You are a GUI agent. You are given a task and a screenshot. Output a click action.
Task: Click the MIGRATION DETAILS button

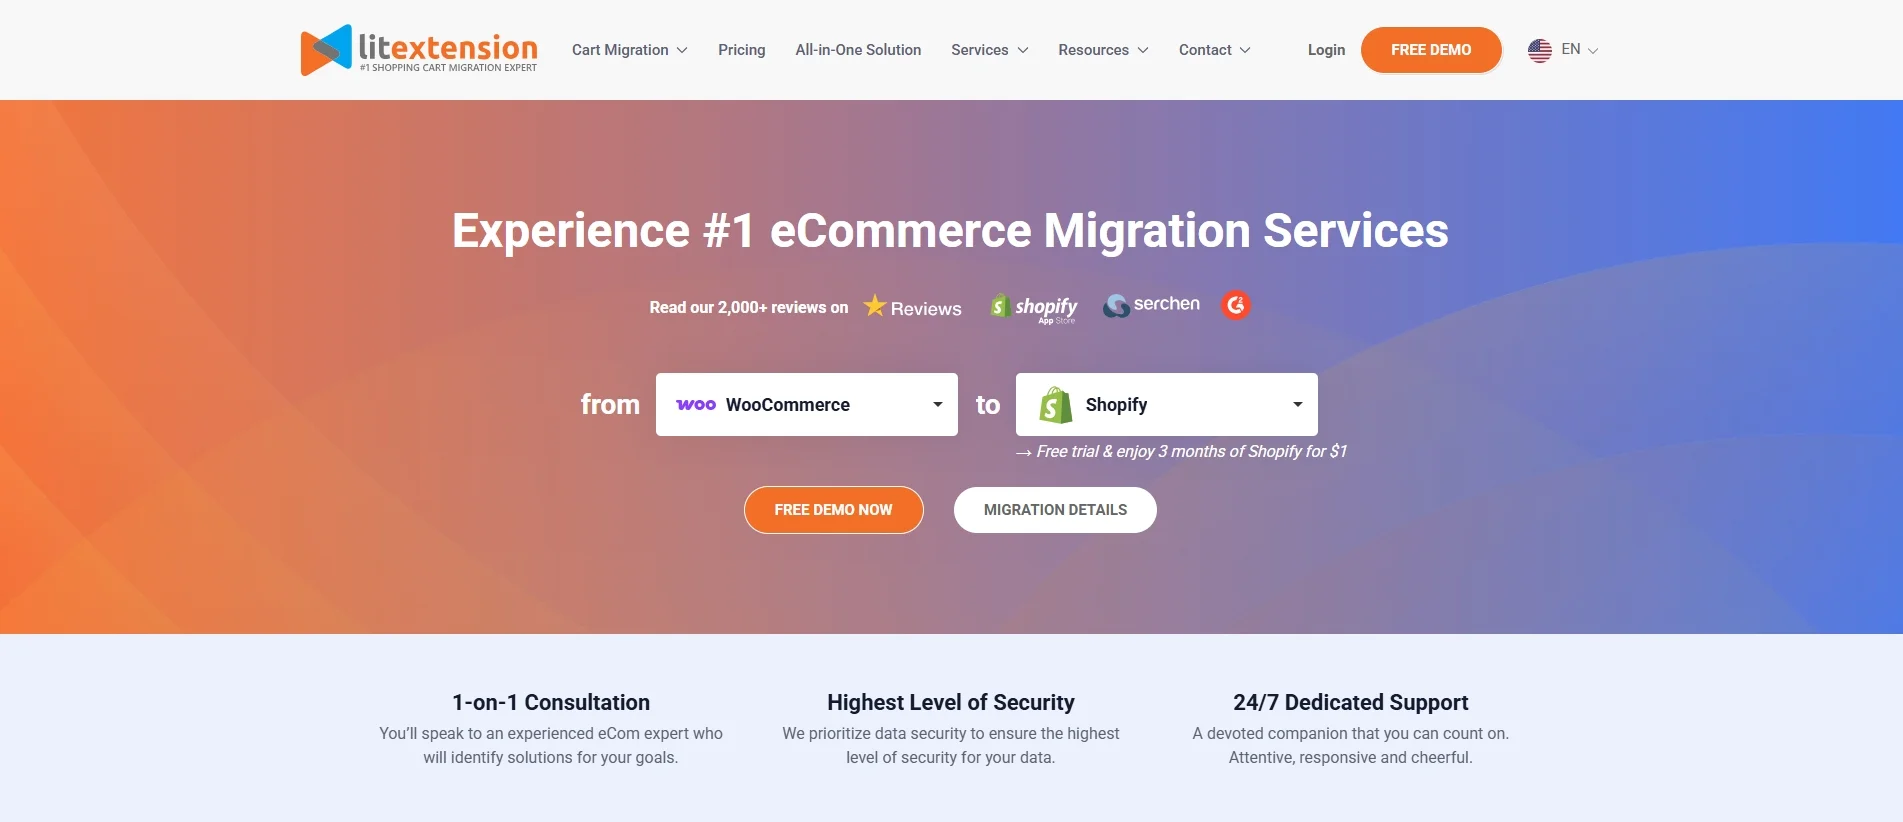click(x=1055, y=510)
